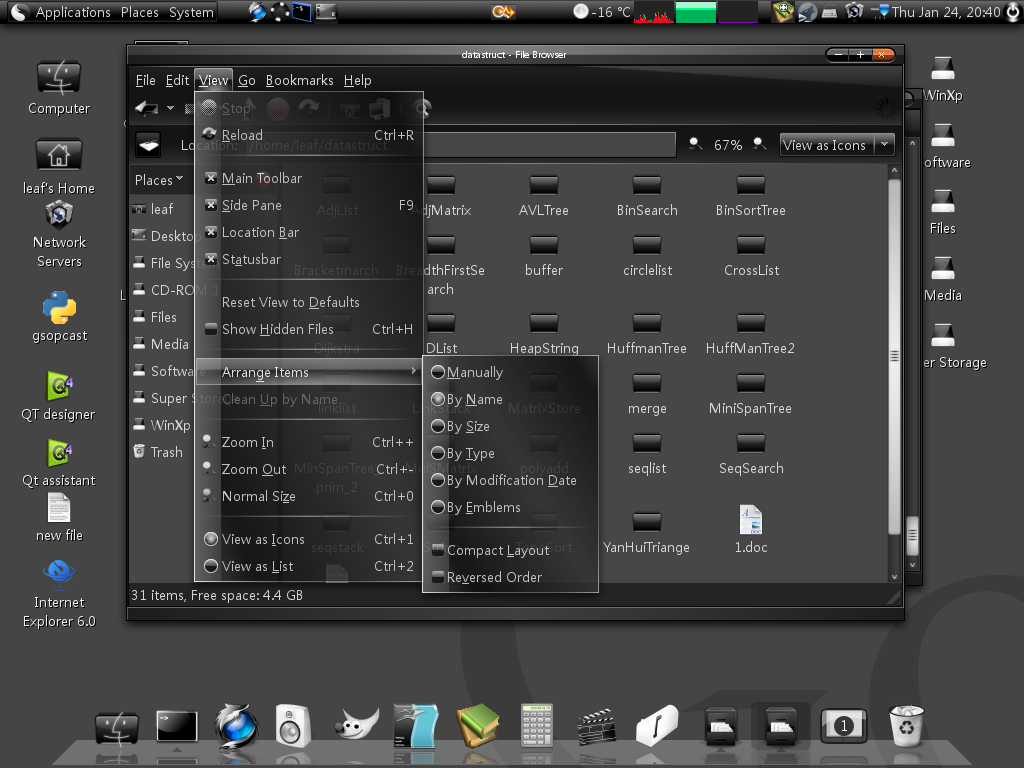The height and width of the screenshot is (768, 1024).
Task: Click the zoom in magnifier after 67%
Action: point(760,144)
